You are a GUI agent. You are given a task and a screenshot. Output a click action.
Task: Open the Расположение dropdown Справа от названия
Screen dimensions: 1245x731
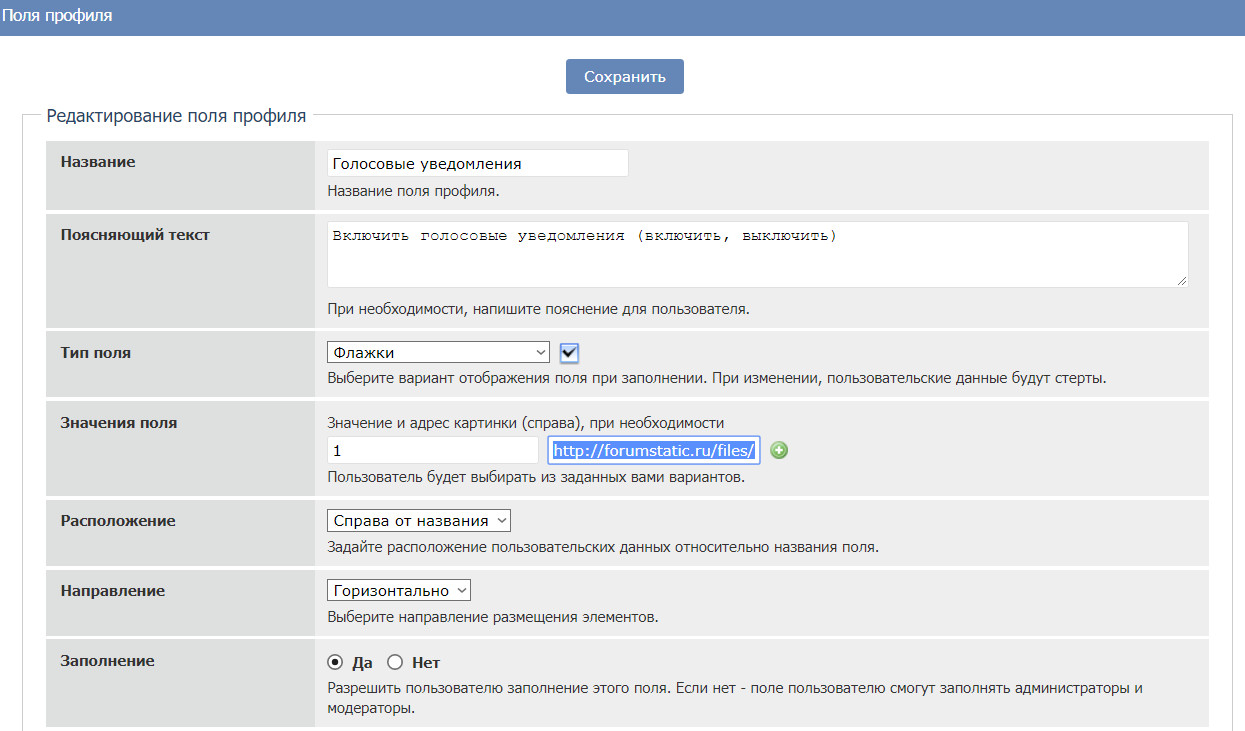coord(419,520)
